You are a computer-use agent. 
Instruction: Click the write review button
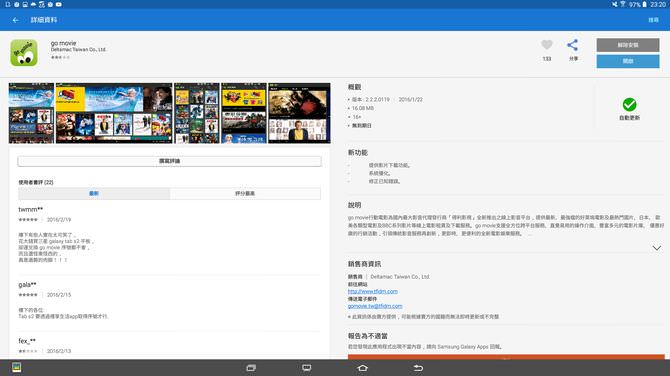pyautogui.click(x=170, y=161)
